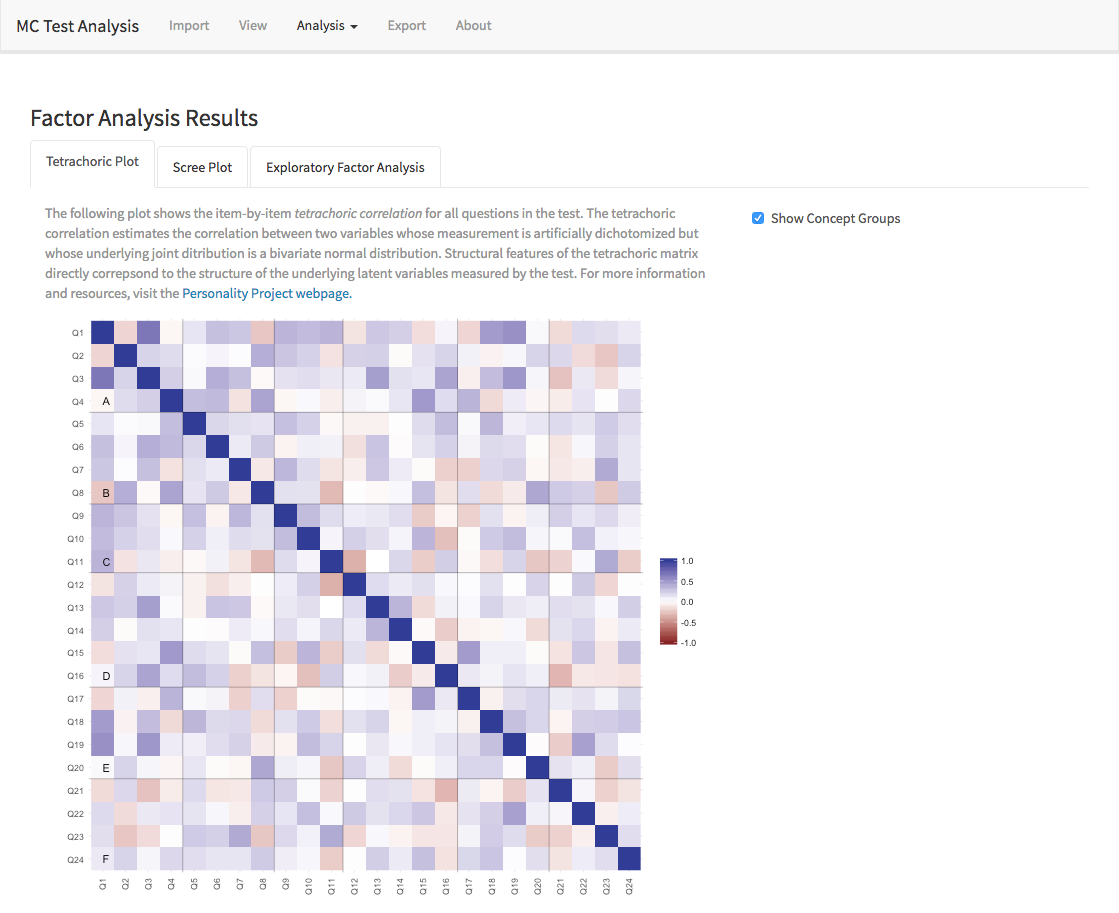Screen dimensions: 1119x913
Task: Open the View menu item
Action: pos(253,26)
